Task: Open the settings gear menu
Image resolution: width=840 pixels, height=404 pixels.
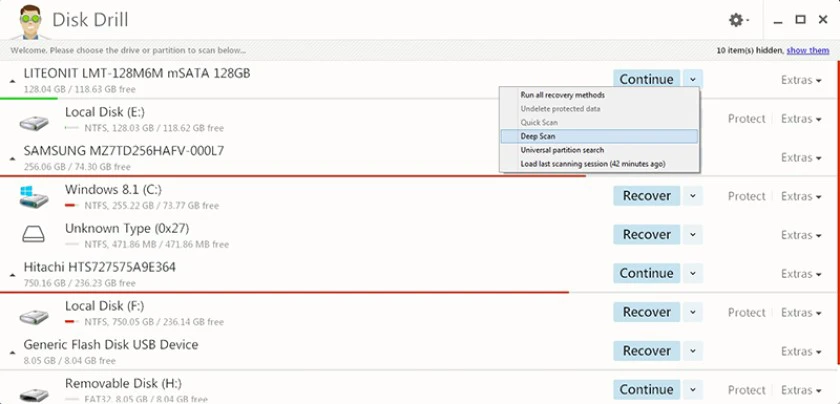Action: 738,20
